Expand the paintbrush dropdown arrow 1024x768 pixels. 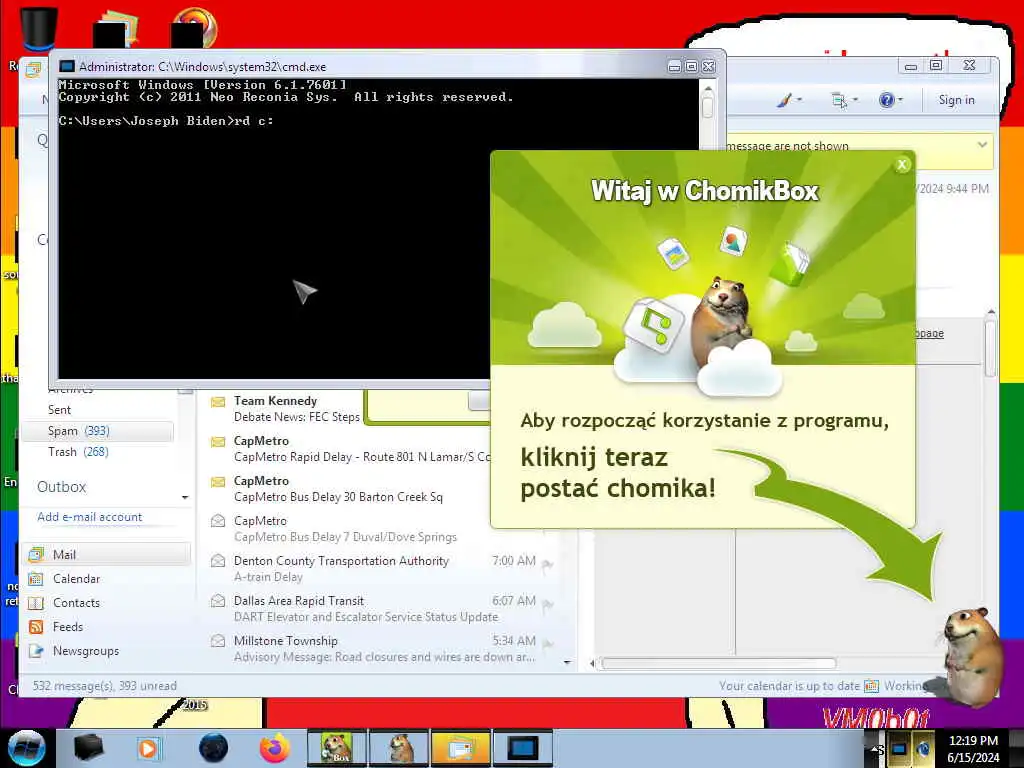(799, 100)
